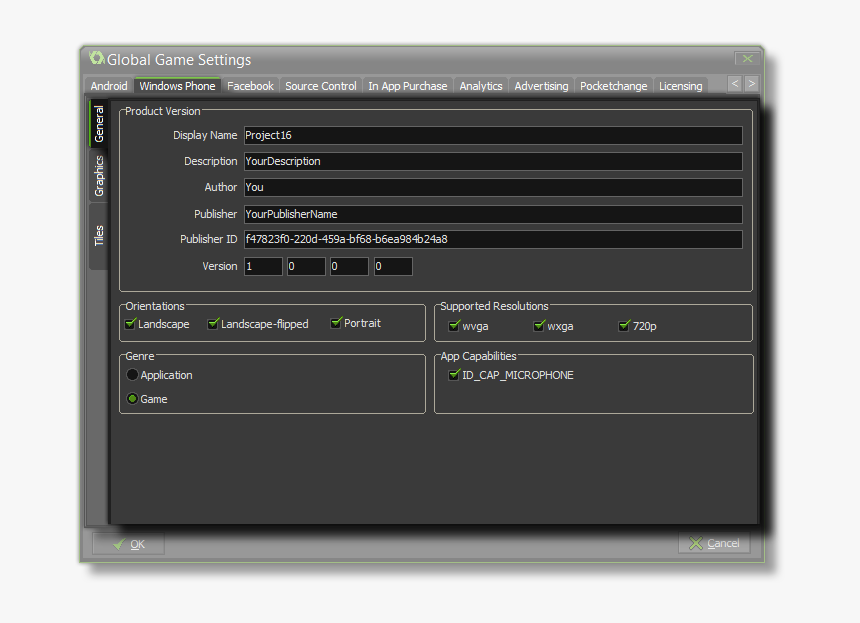This screenshot has width=860, height=623.
Task: Switch to the Pocketchange tab
Action: coord(614,86)
